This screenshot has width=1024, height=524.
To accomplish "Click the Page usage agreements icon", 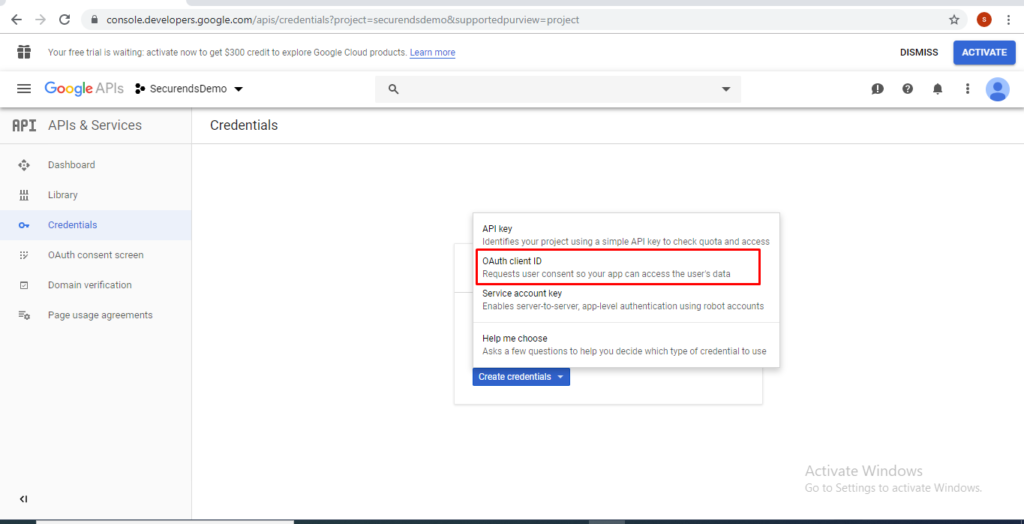I will click(x=24, y=315).
